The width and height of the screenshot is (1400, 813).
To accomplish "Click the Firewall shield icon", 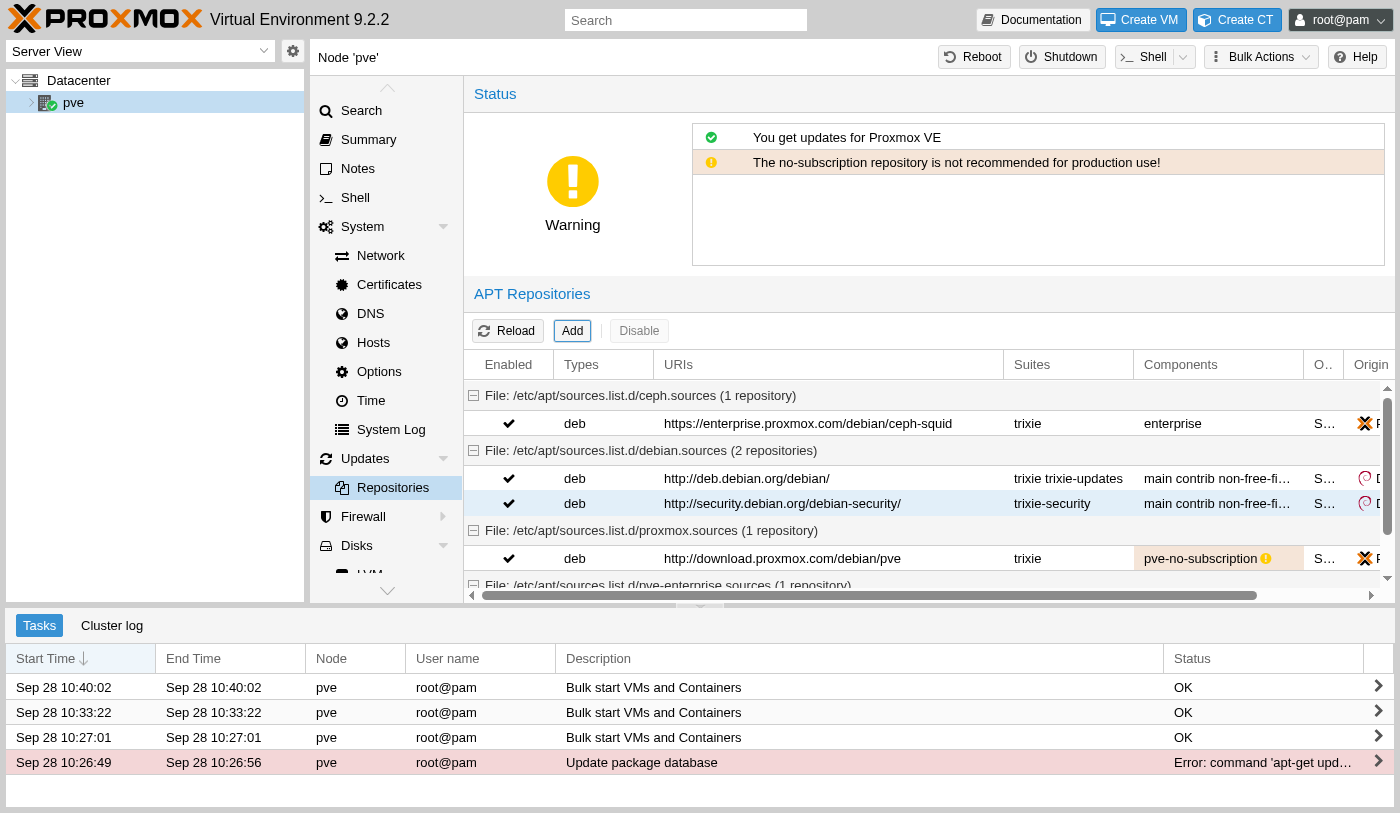I will tap(326, 517).
